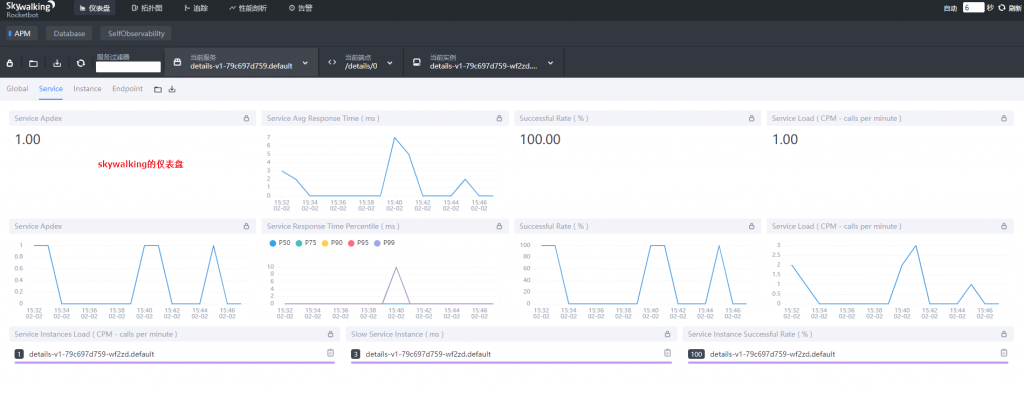
Task: Switch to the Instance tab
Action: point(87,89)
